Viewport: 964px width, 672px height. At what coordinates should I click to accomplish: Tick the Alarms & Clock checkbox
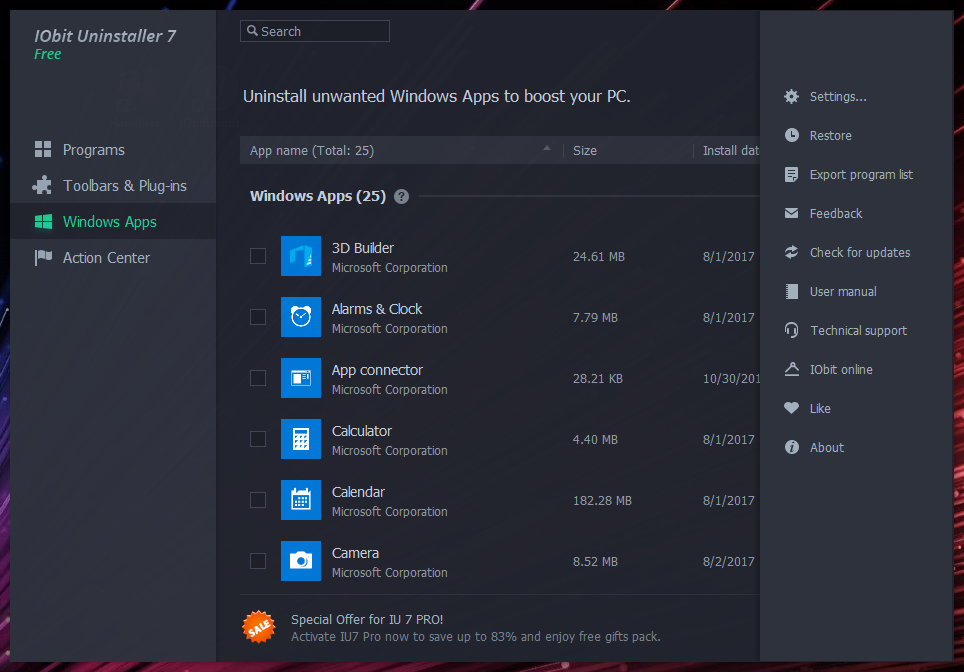pyautogui.click(x=258, y=317)
